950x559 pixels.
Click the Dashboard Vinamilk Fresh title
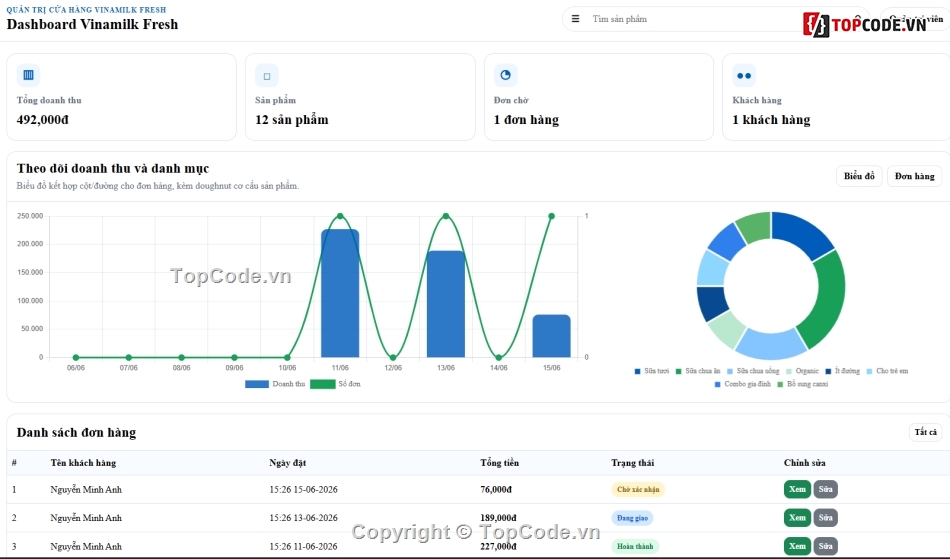[92, 24]
